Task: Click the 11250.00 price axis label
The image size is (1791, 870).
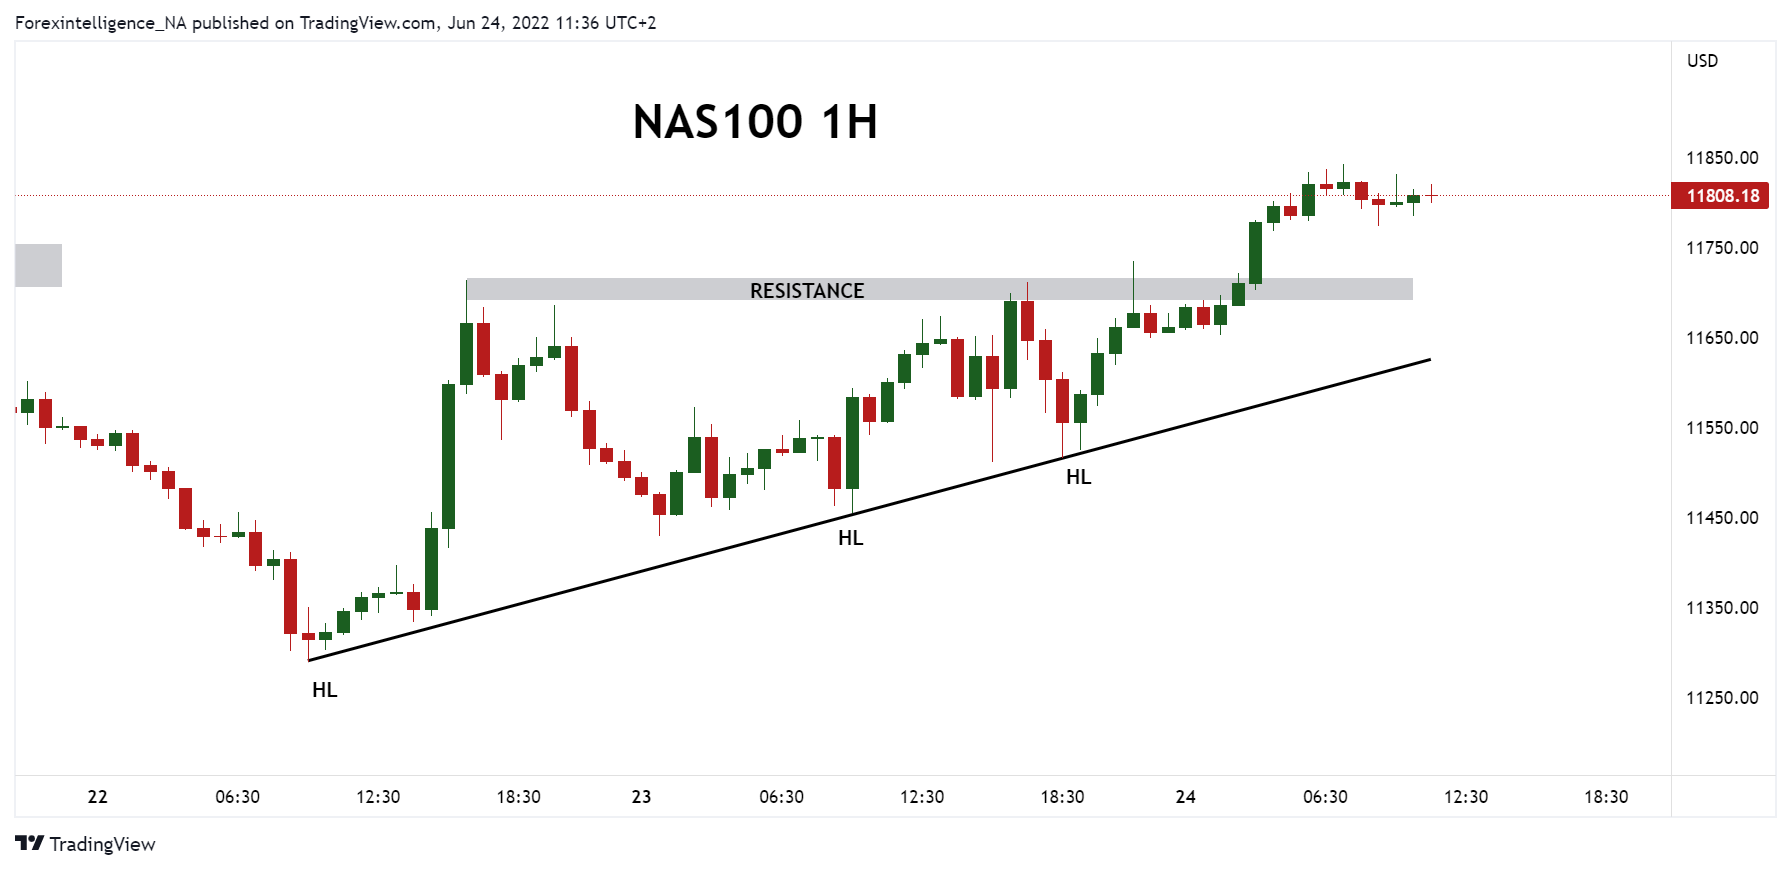Action: pos(1722,698)
